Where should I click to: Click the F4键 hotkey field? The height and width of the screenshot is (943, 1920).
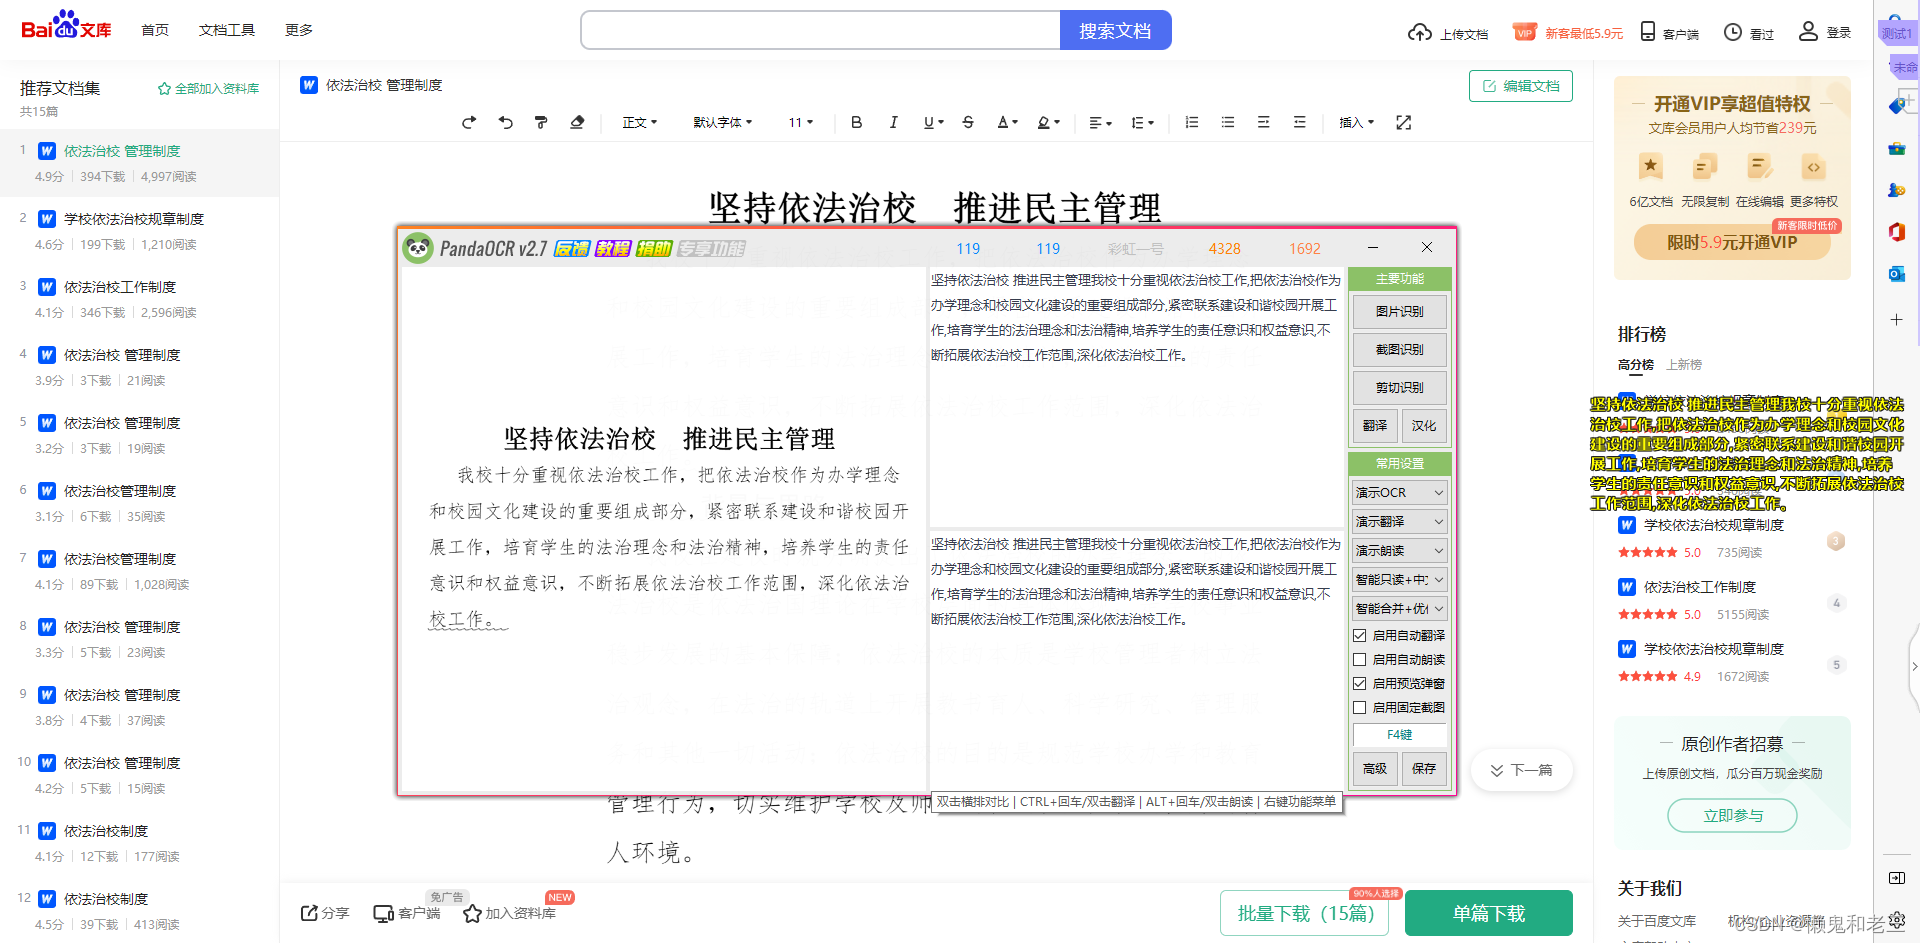[1400, 734]
